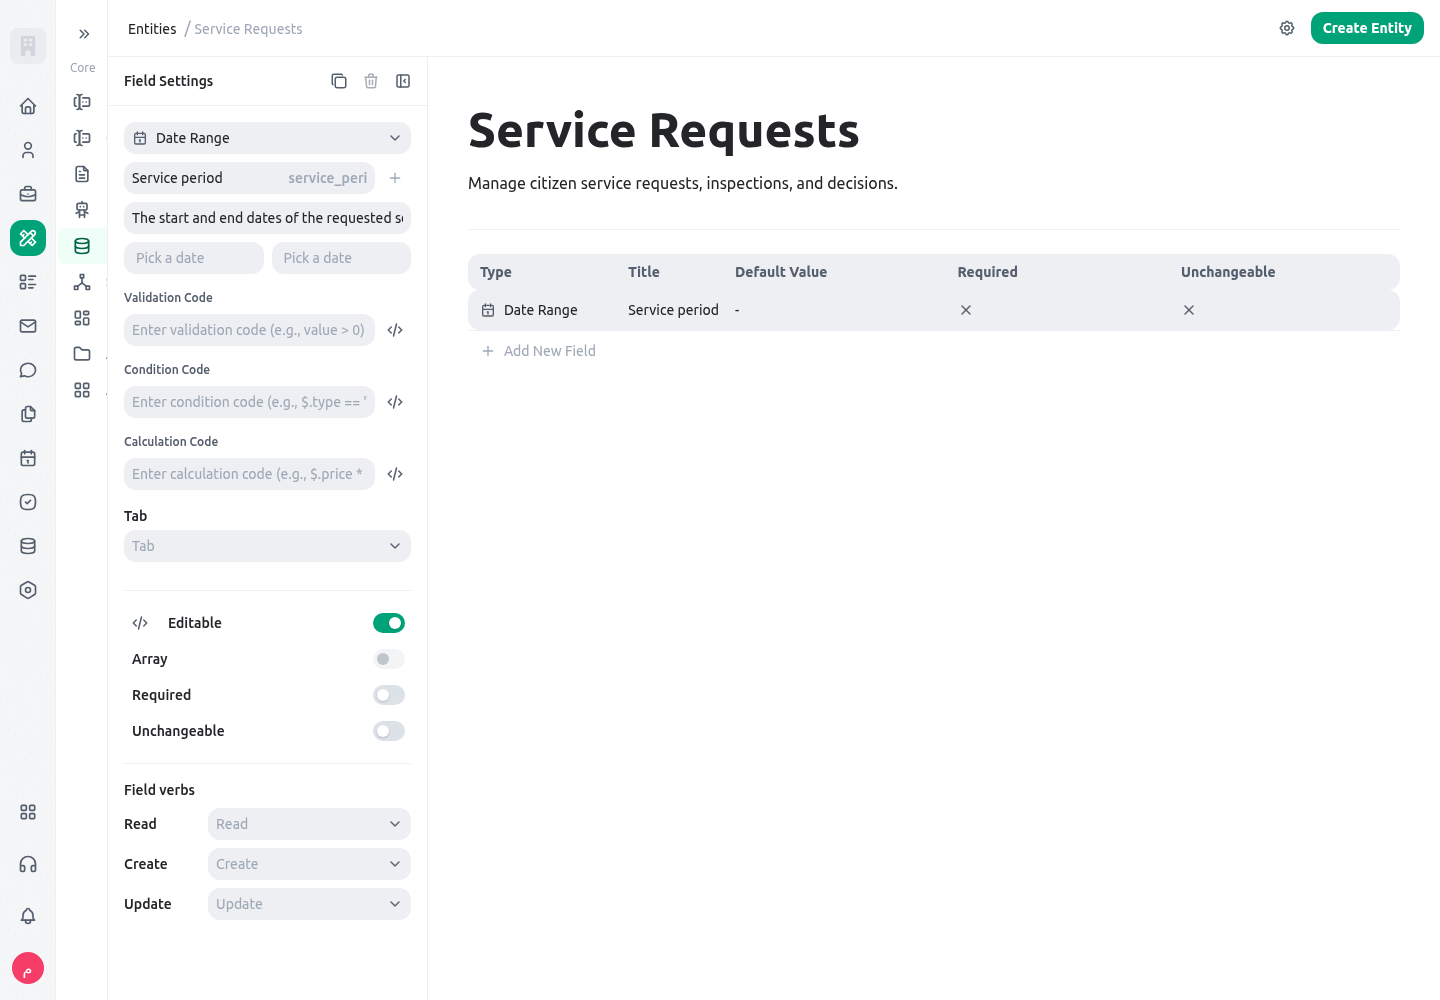Screen dimensions: 1440x1000
Task: Open the red user avatar
Action: click(x=28, y=968)
